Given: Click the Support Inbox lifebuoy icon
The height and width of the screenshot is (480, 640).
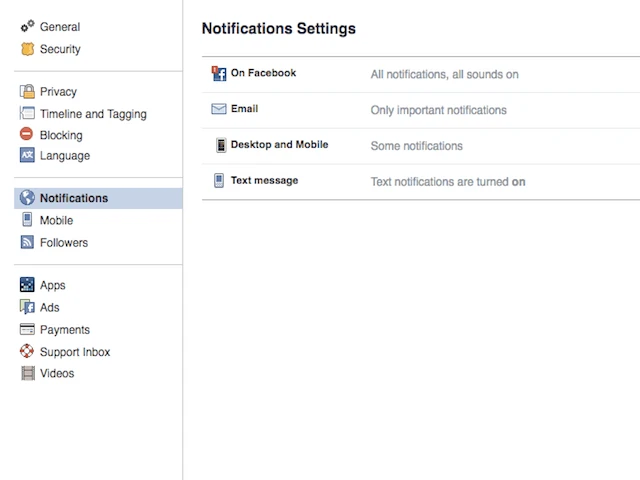Looking at the screenshot, I should pos(27,352).
